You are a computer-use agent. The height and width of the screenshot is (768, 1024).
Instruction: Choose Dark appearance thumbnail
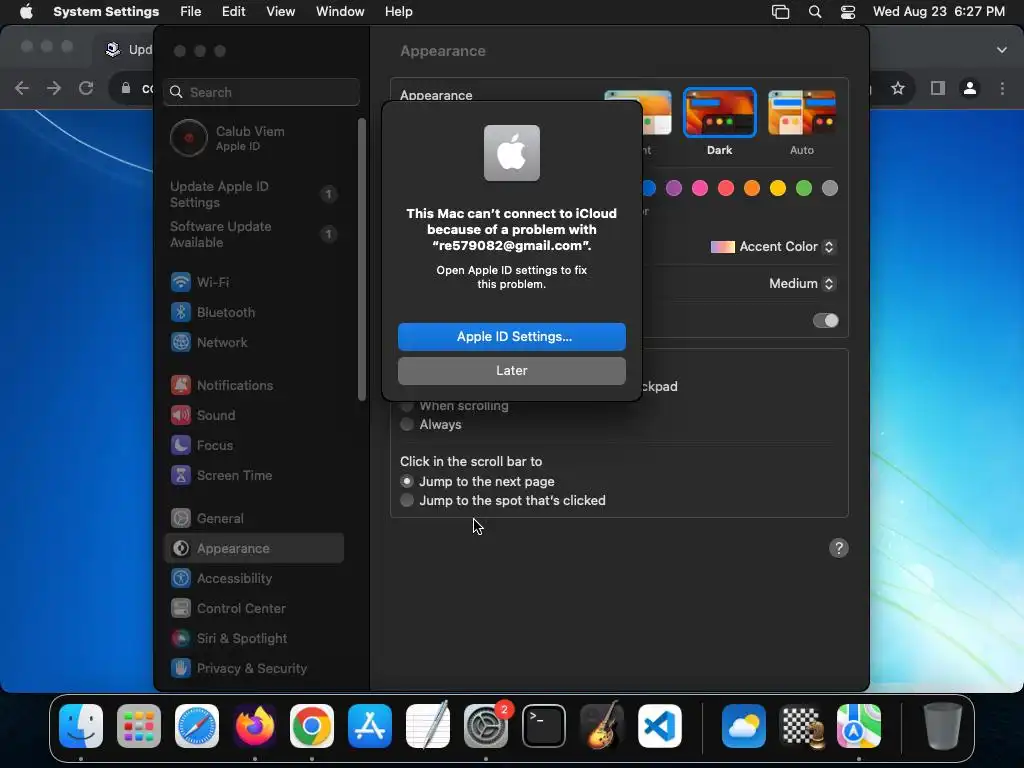[720, 113]
